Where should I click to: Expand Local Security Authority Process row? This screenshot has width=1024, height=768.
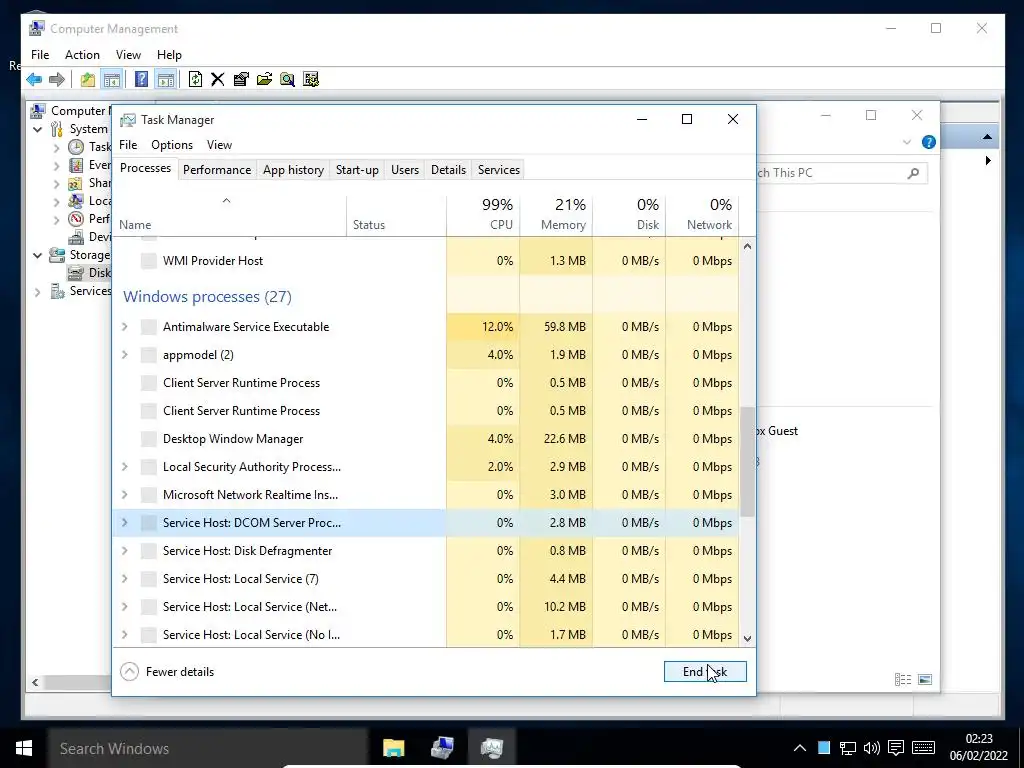click(125, 467)
